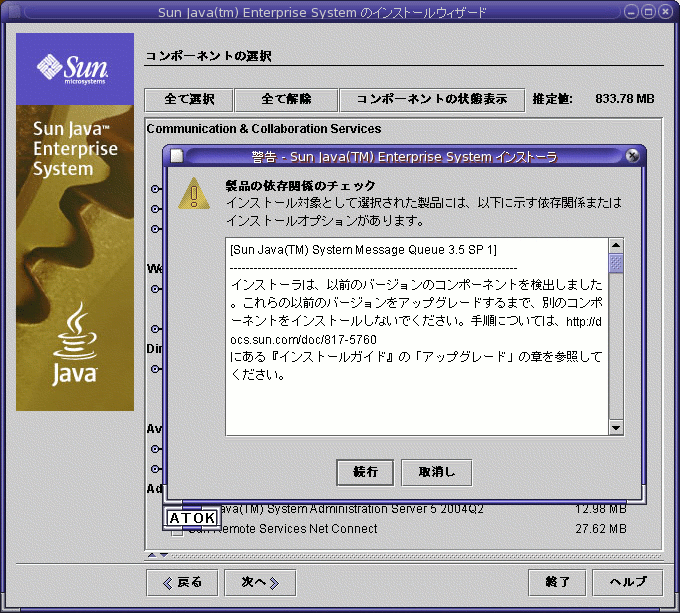The height and width of the screenshot is (613, 680).
Task: Click the 戻る (Back) button
Action: coord(182,583)
